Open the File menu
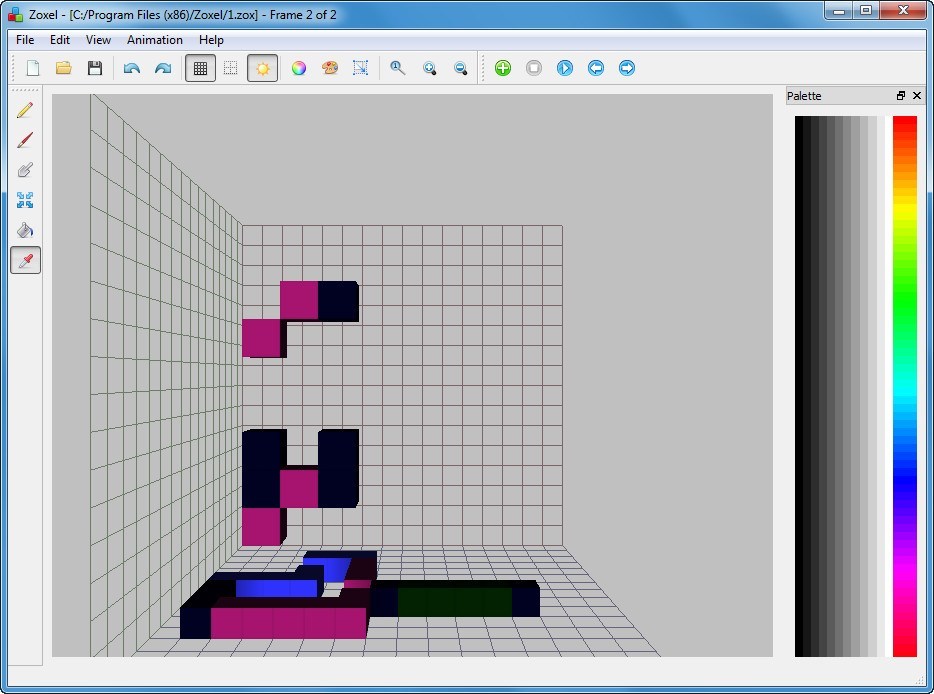 25,40
